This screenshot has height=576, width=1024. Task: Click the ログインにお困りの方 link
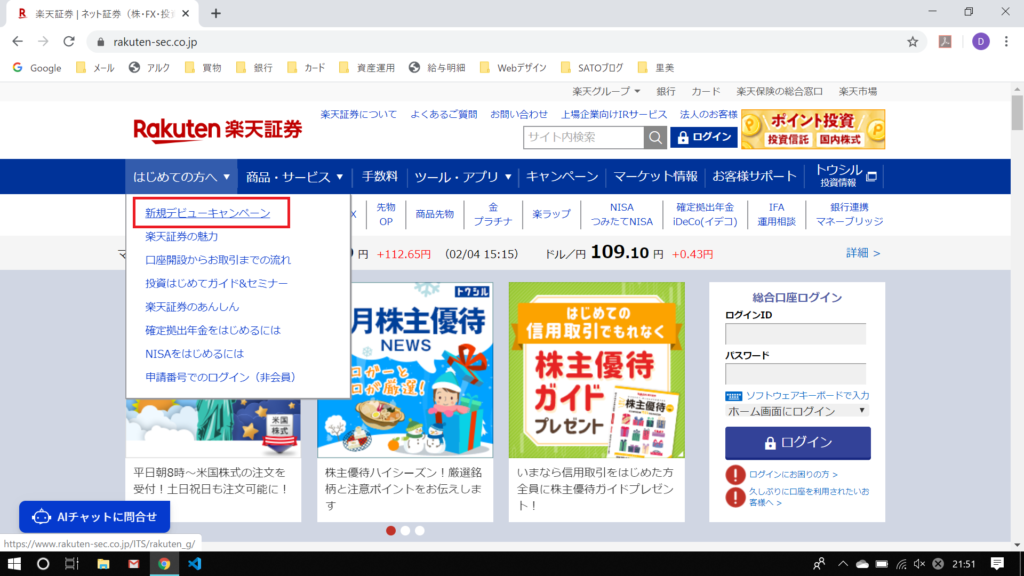[793, 475]
